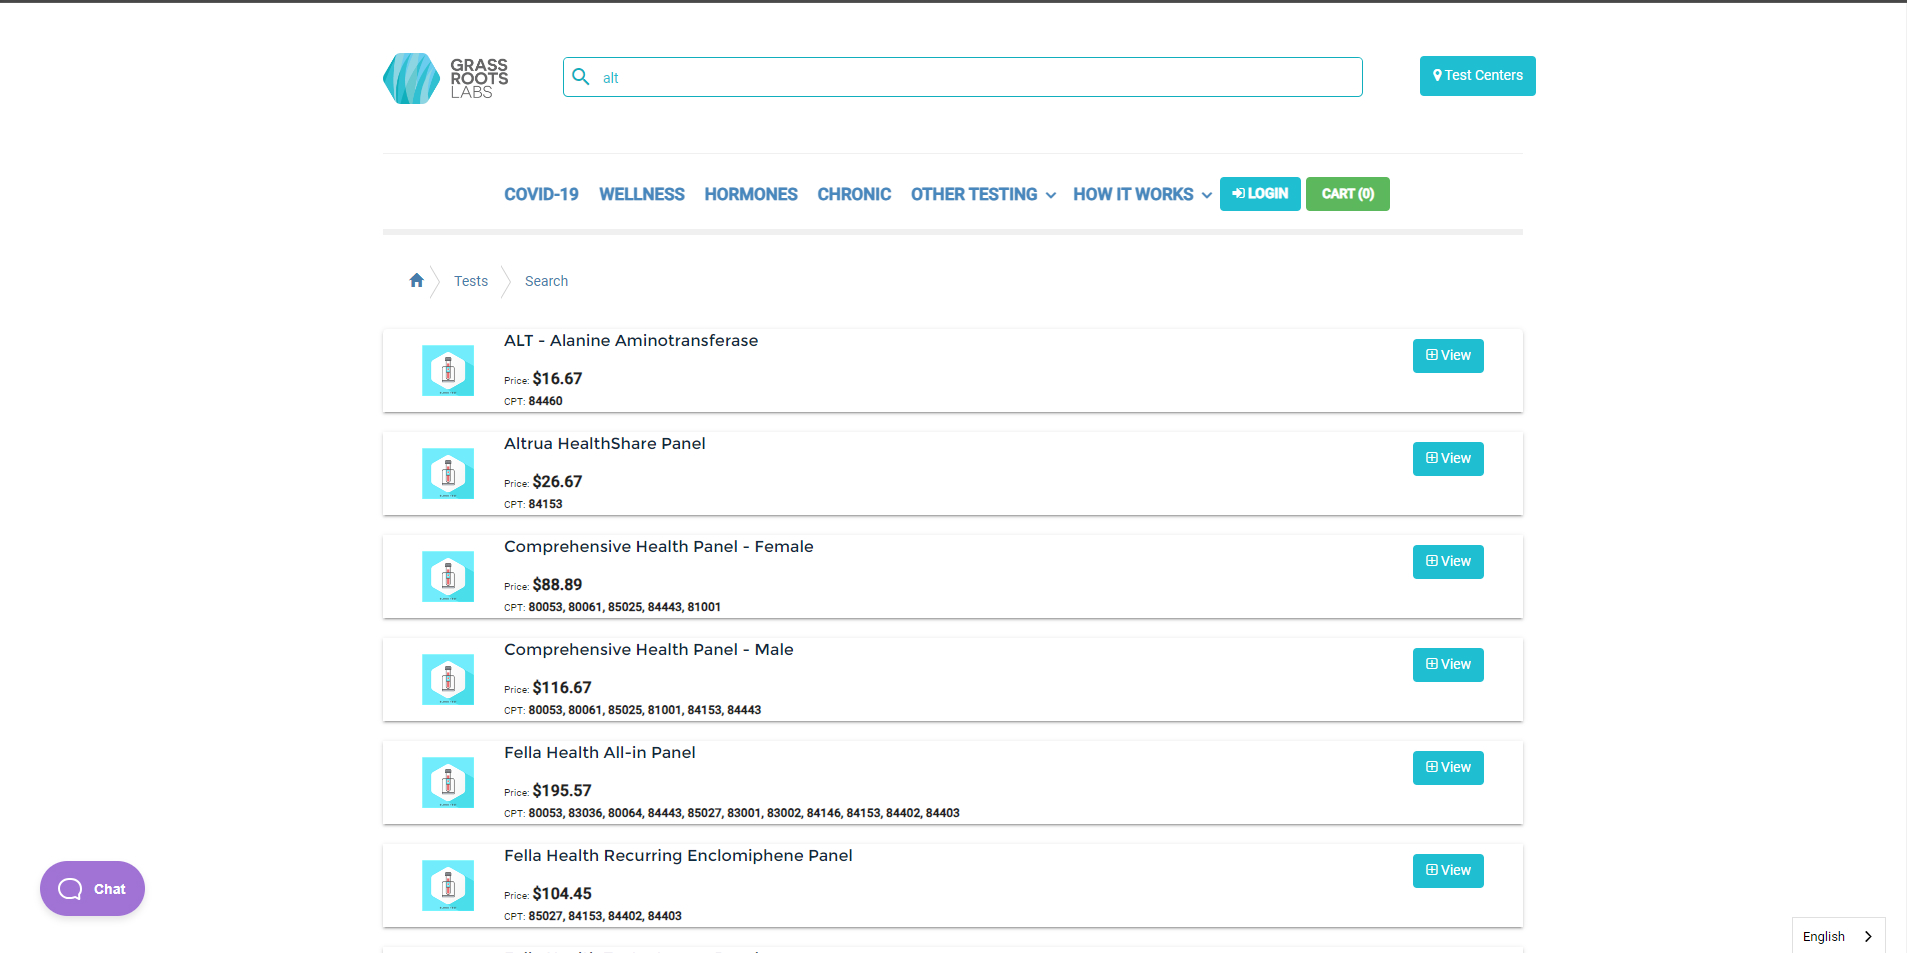Image resolution: width=1907 pixels, height=953 pixels.
Task: Click the Grass Roots Labs logo
Action: point(446,78)
